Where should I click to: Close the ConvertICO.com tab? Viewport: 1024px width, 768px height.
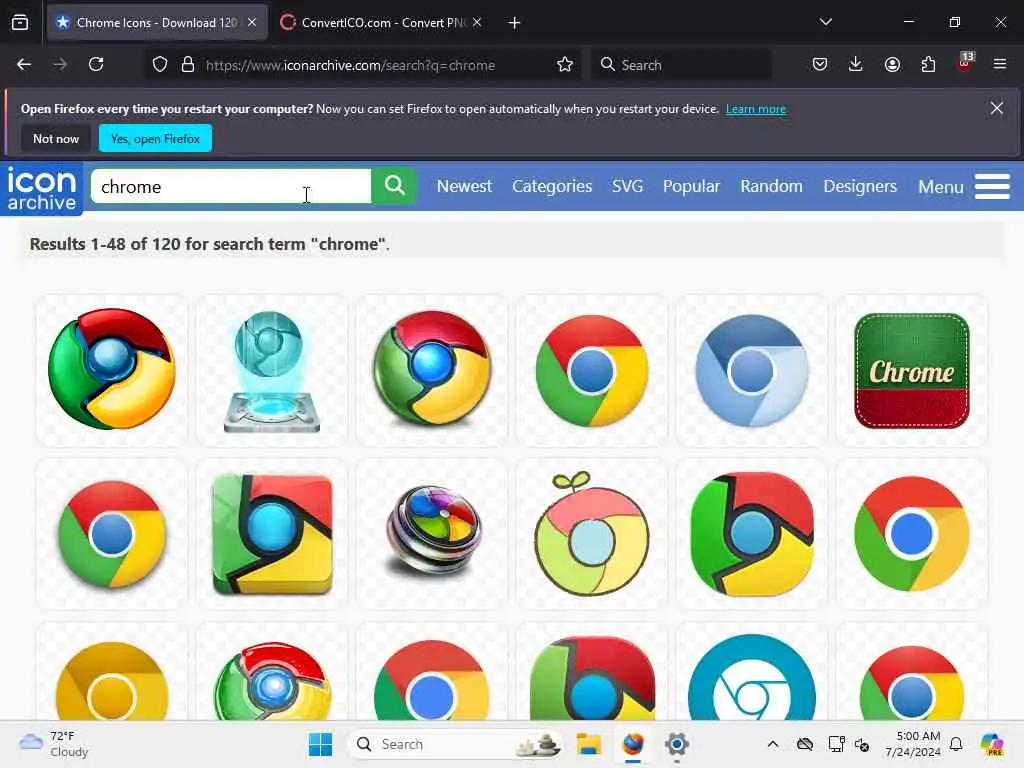click(477, 22)
